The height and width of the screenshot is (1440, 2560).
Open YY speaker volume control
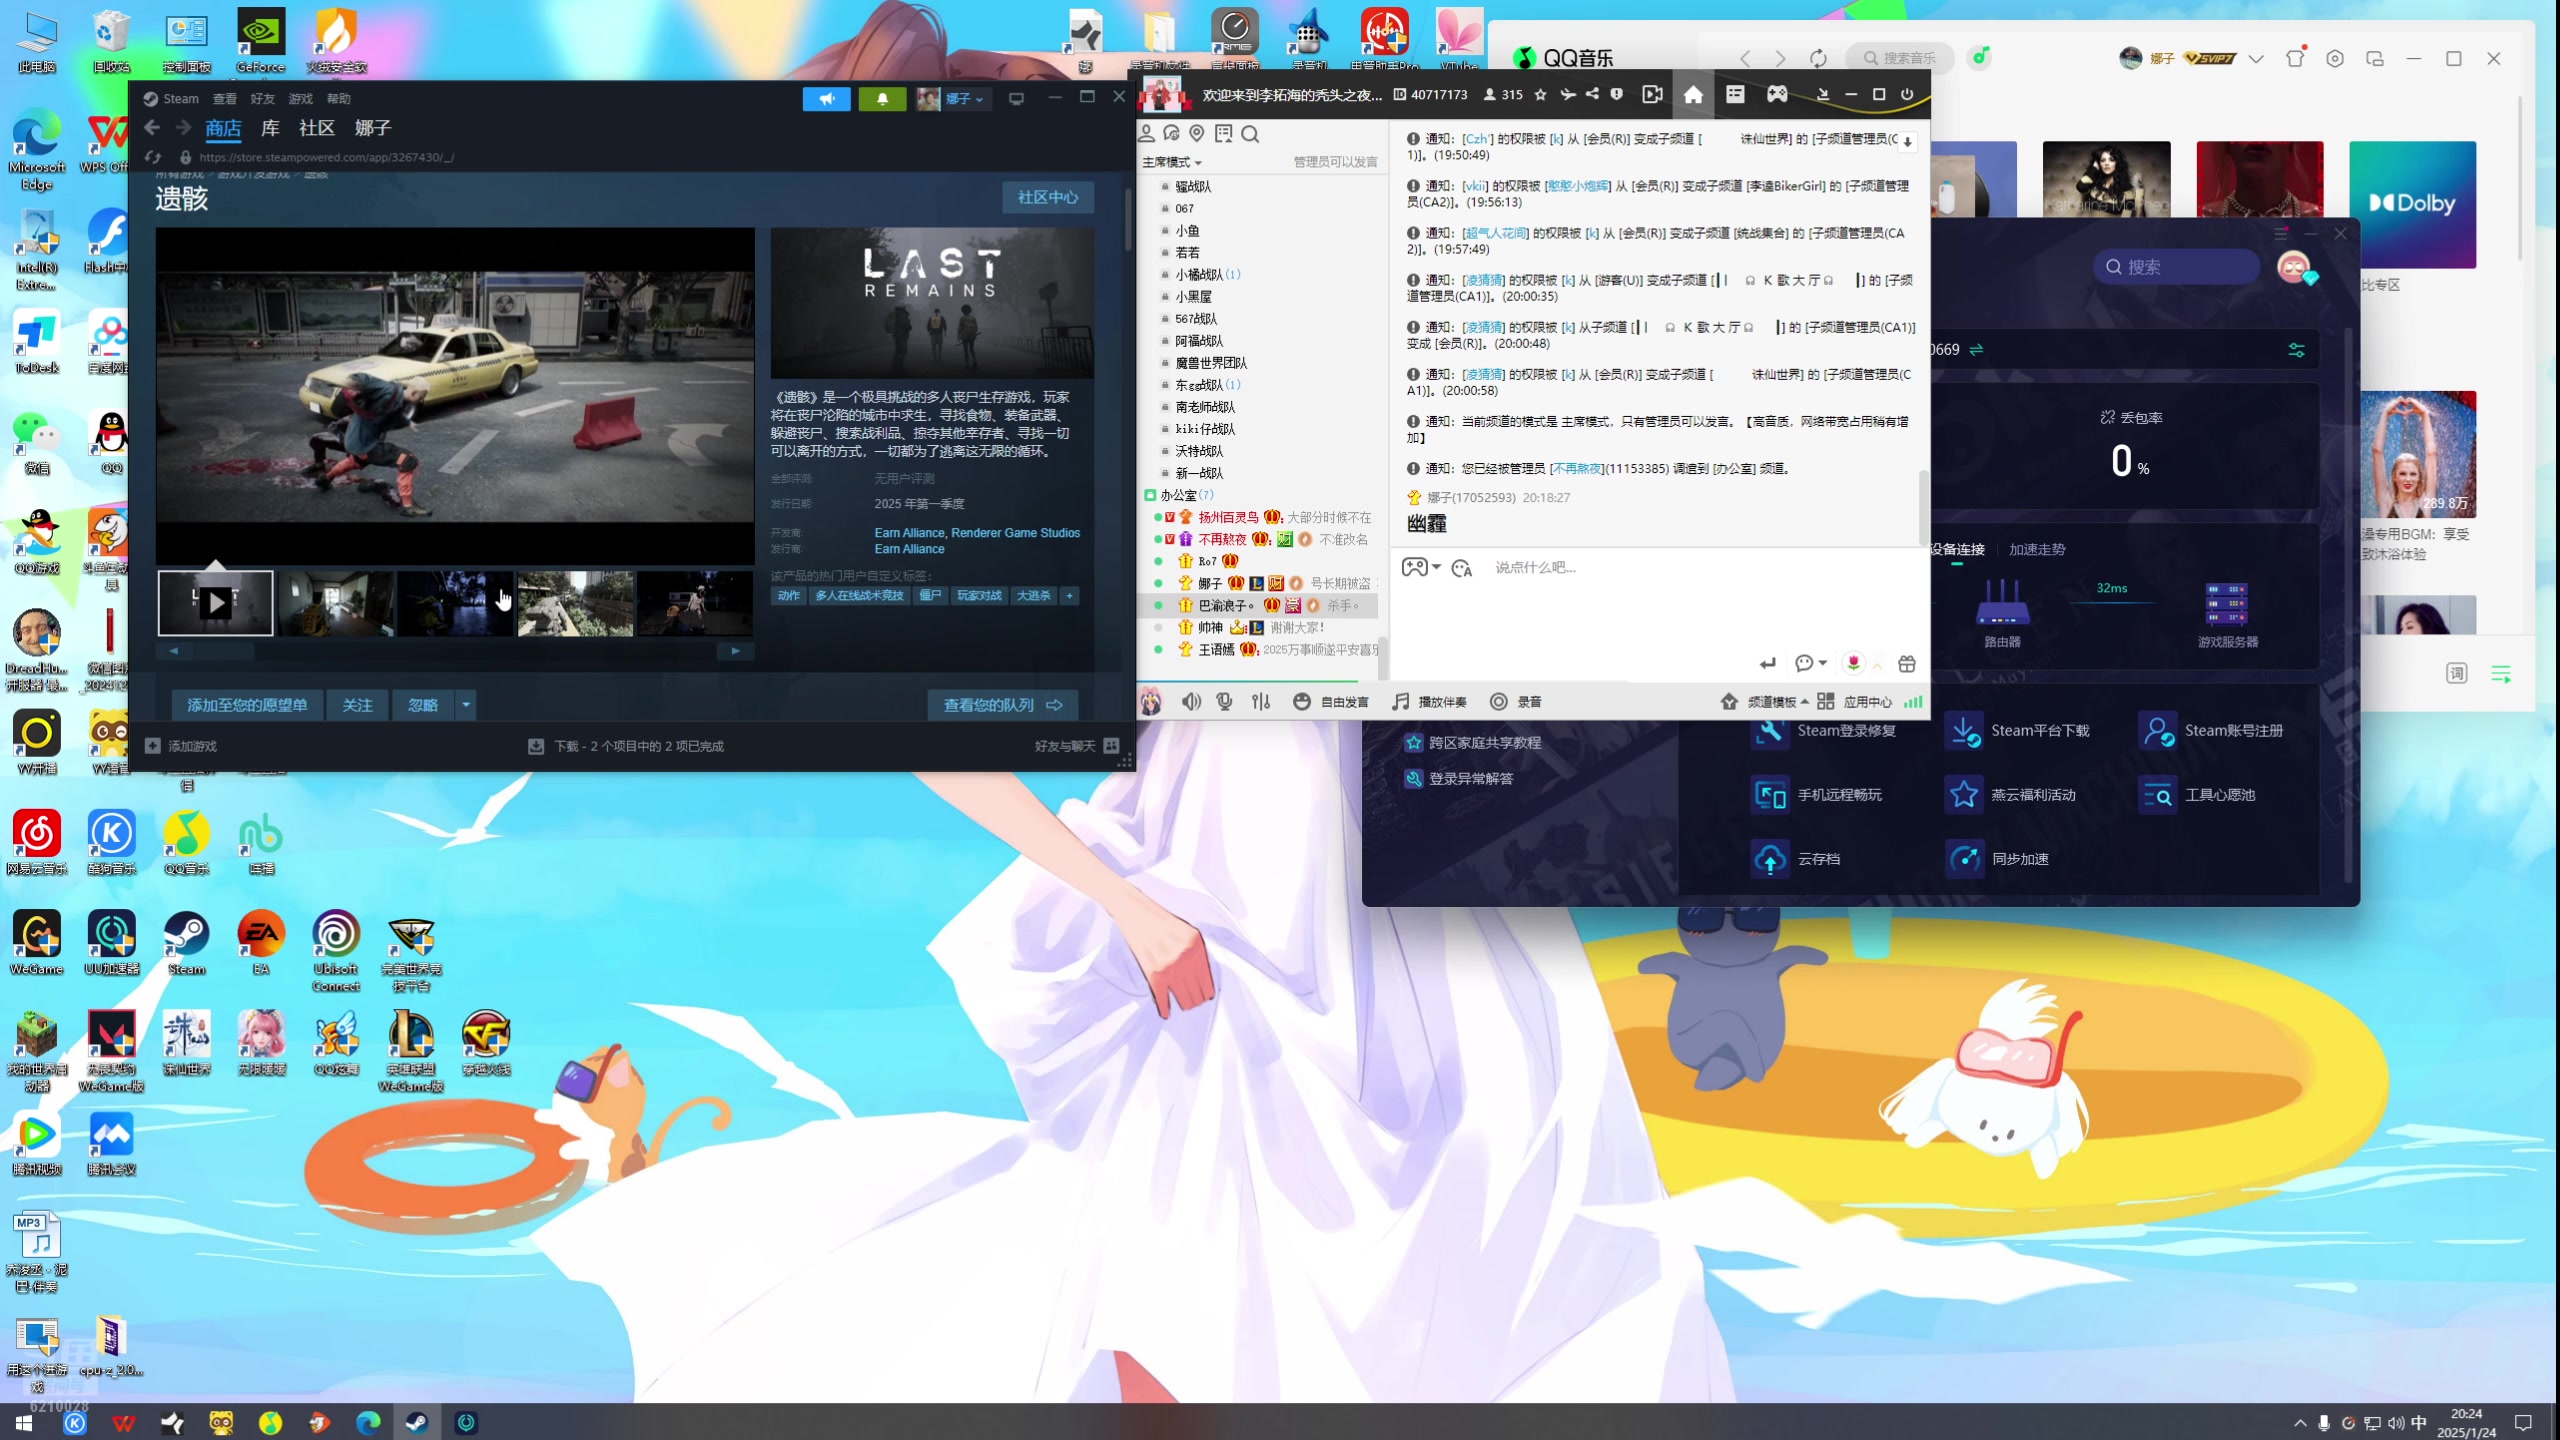pyautogui.click(x=1191, y=702)
